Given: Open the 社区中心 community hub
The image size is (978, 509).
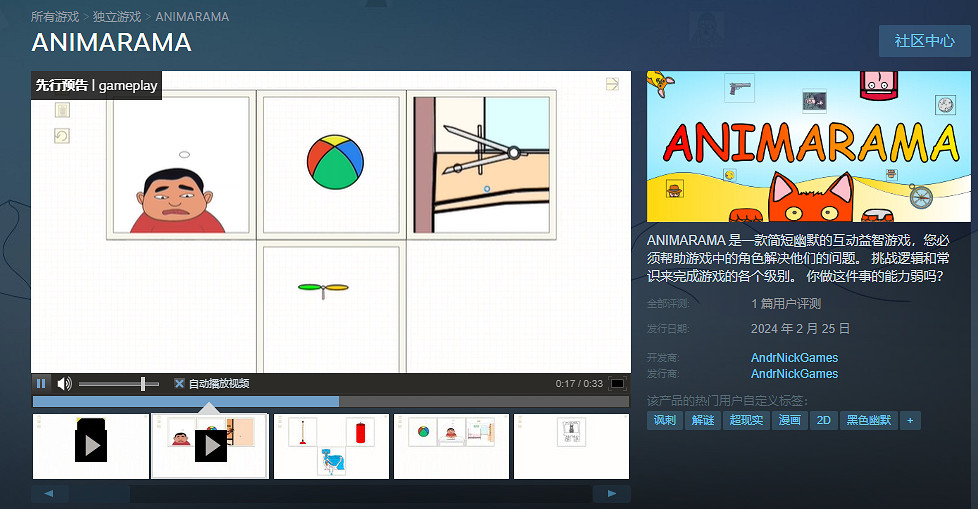Looking at the screenshot, I should point(924,41).
